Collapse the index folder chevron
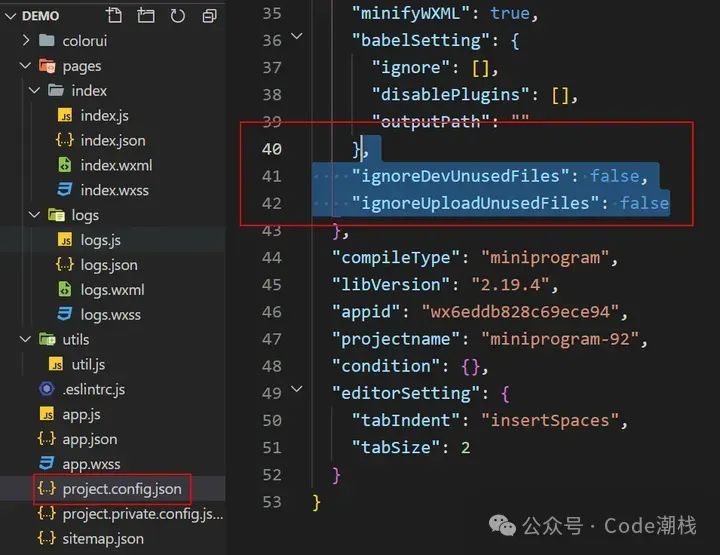The height and width of the screenshot is (555, 720). pos(34,90)
